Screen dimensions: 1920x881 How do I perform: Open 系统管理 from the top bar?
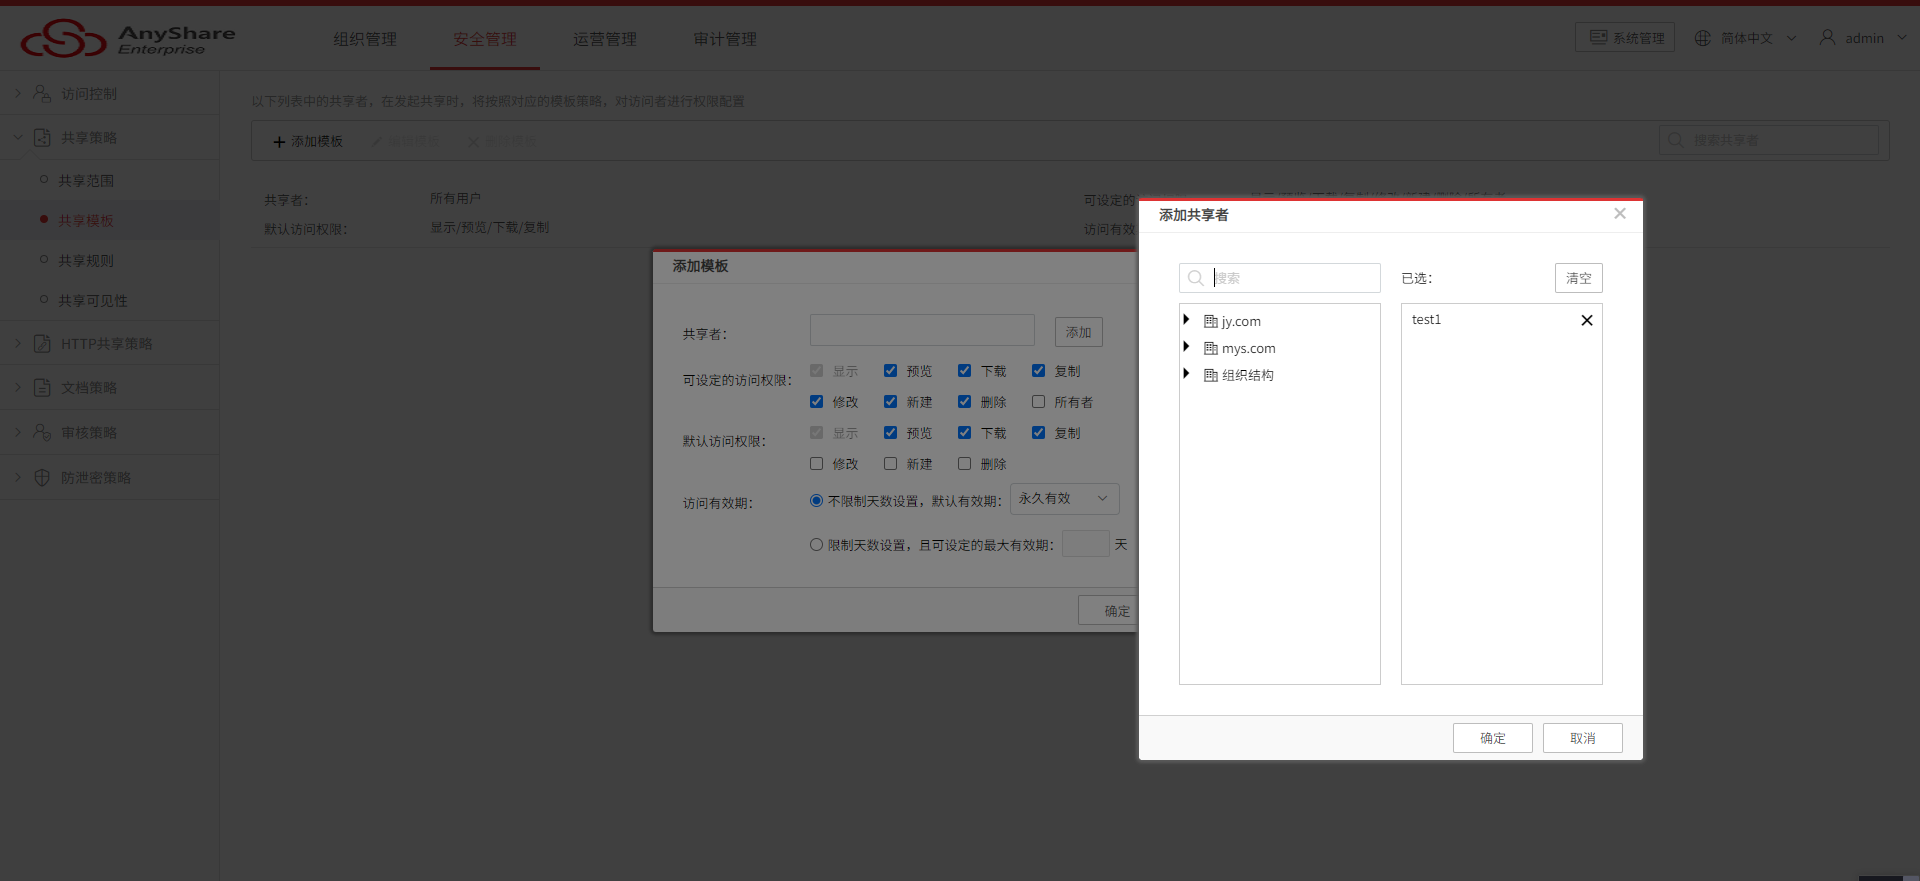1625,38
